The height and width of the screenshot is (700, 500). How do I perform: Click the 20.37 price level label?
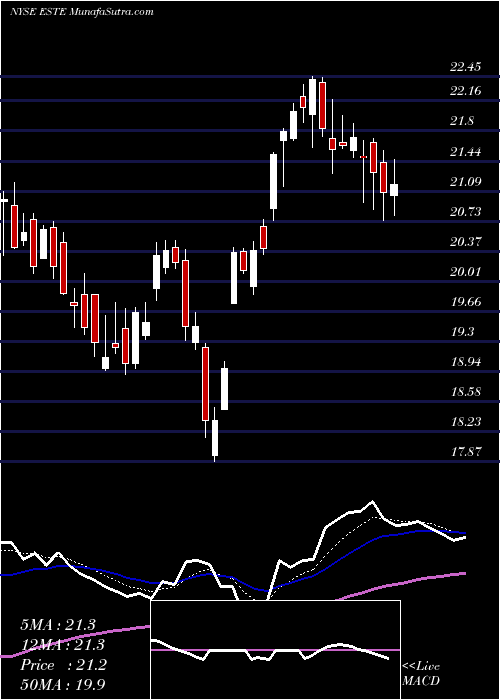465,242
